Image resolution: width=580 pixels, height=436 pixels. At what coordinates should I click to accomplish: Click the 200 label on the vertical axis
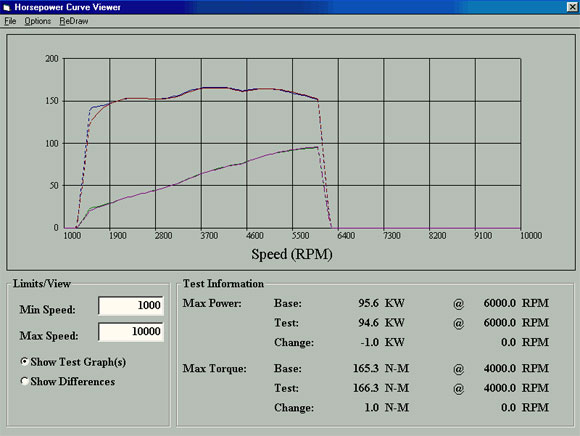point(52,58)
